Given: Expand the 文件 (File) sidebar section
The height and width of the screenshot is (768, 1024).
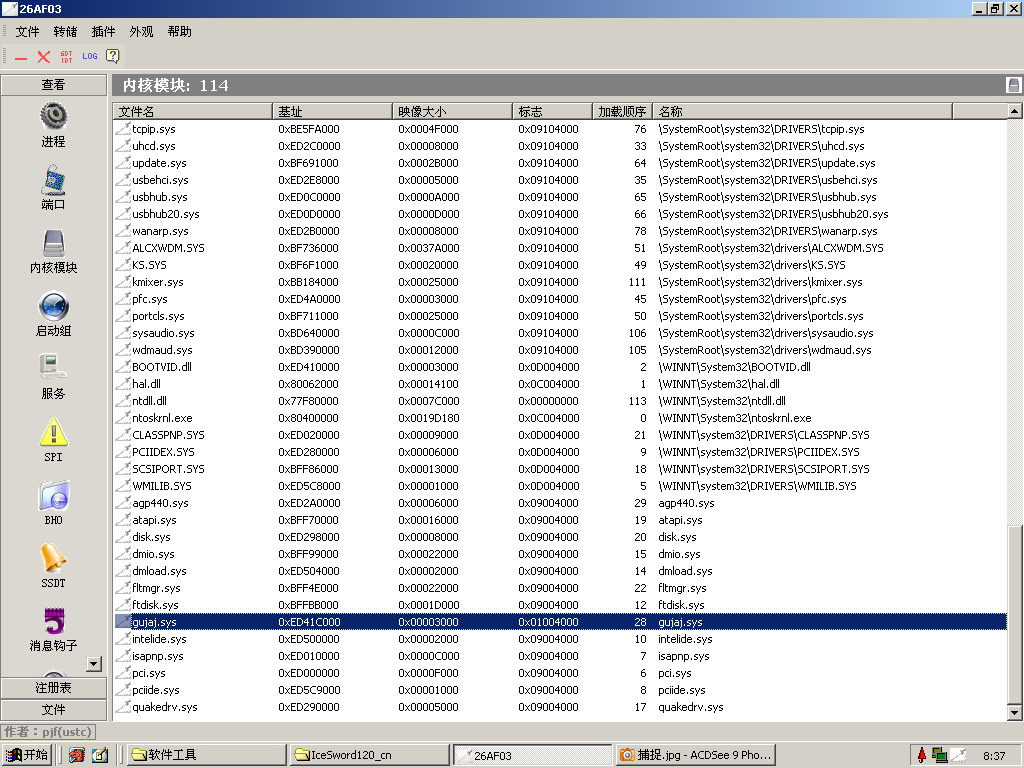Looking at the screenshot, I should coord(54,709).
